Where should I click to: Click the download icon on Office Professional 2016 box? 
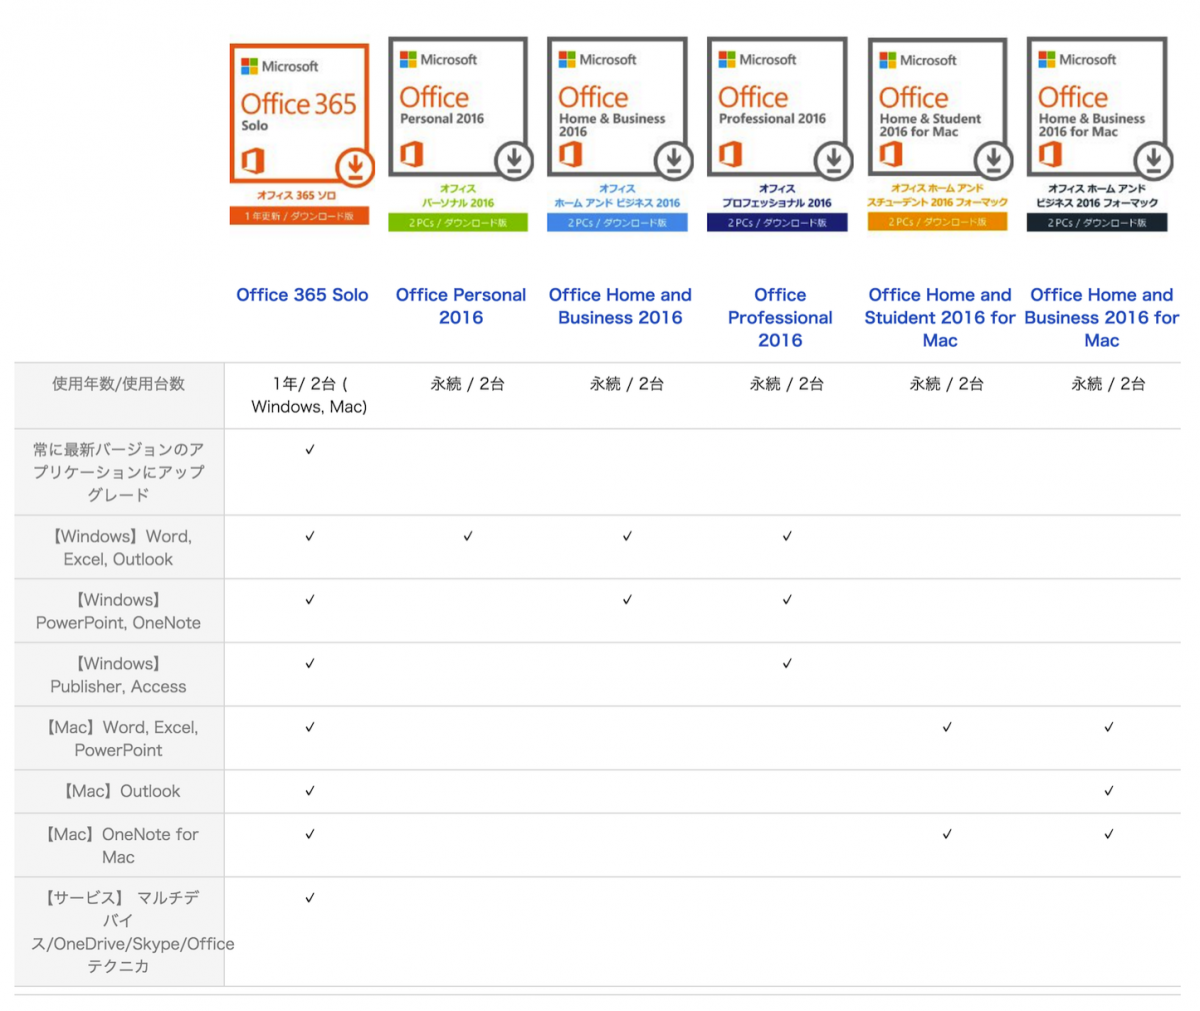click(x=833, y=159)
